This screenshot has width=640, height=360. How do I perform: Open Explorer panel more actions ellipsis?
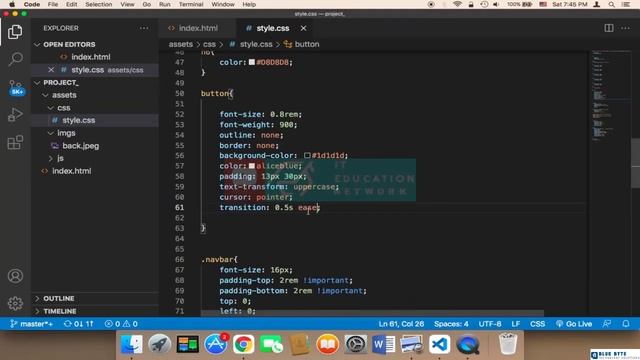144,28
